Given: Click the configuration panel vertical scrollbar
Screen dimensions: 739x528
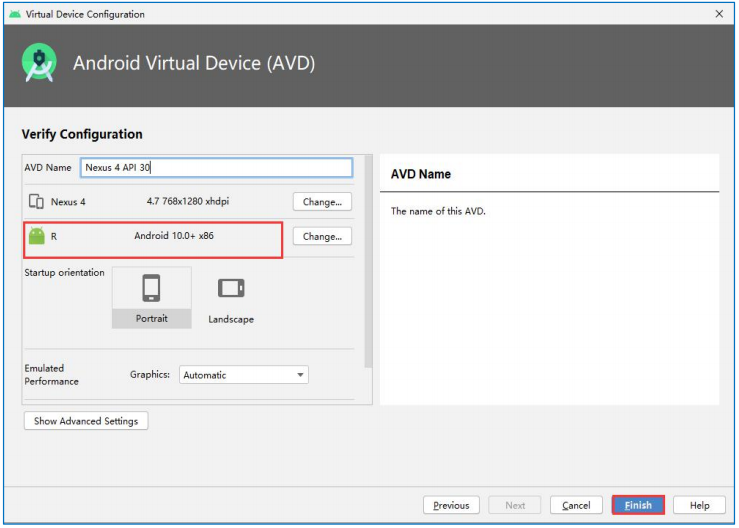Looking at the screenshot, I should coord(368,262).
